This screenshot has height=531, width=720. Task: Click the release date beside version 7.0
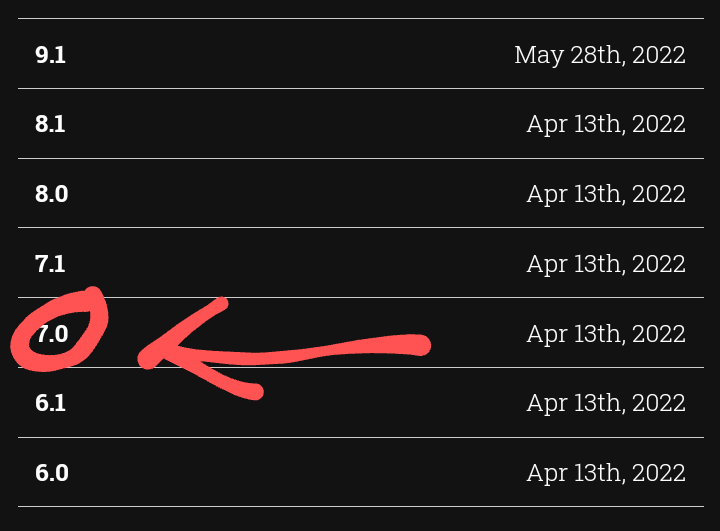pos(606,334)
